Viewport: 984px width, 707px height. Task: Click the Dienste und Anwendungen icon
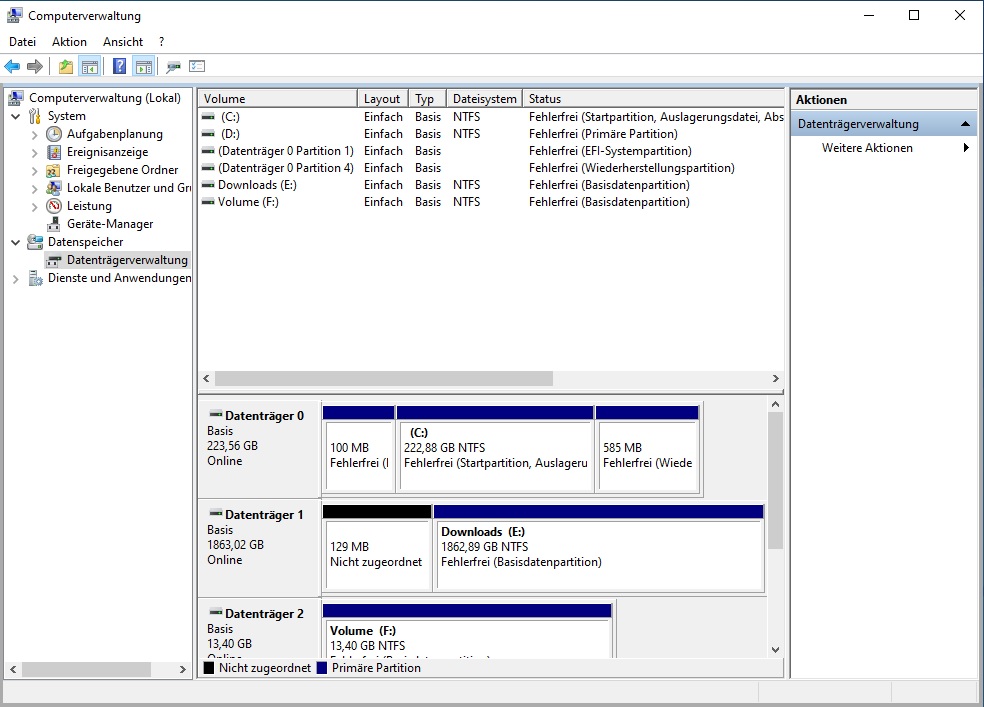[35, 278]
